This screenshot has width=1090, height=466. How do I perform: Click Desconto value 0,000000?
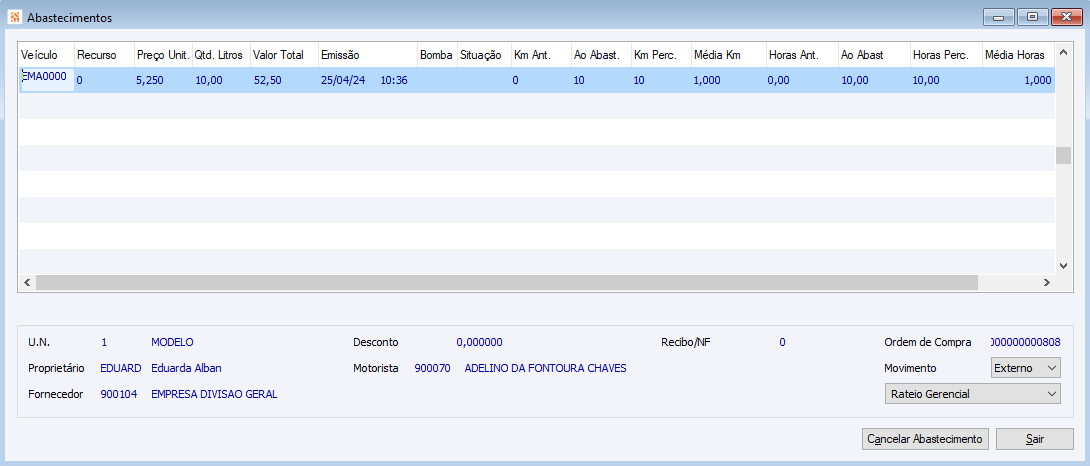[x=479, y=342]
